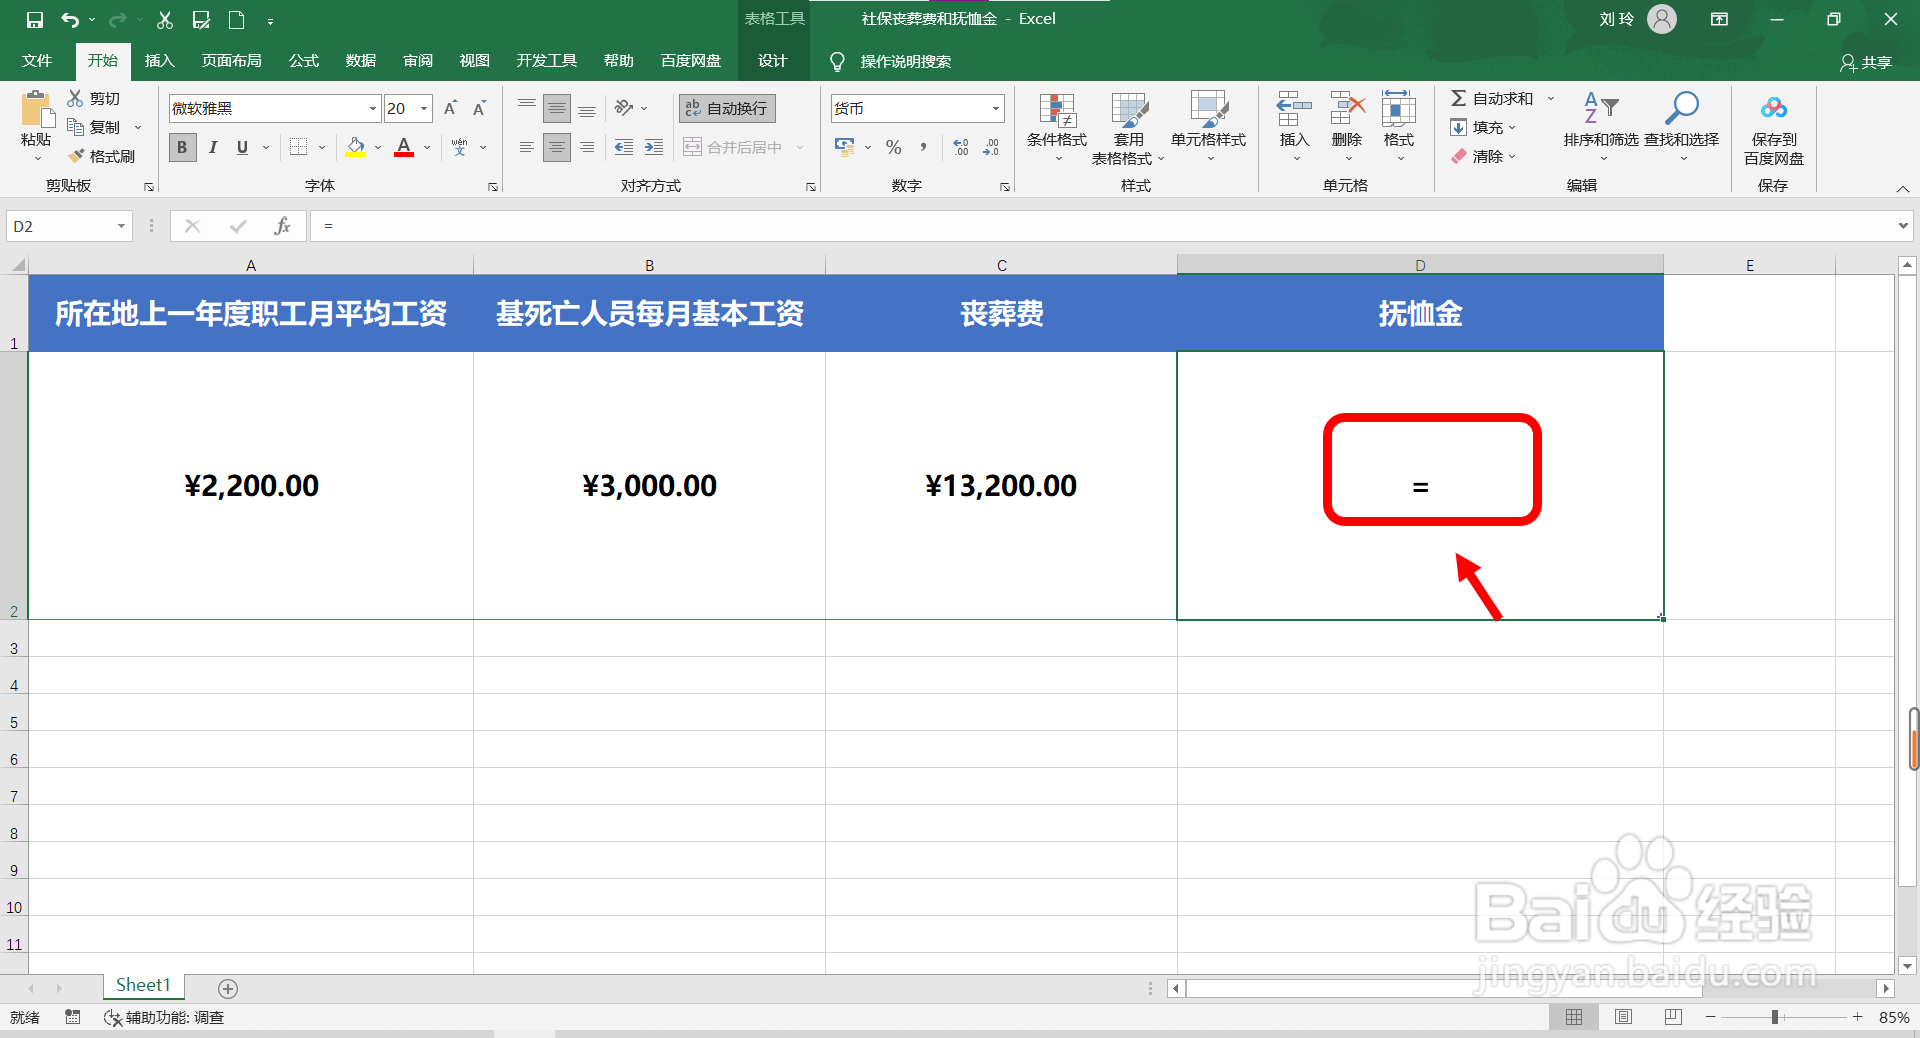Add a new worksheet with the plus button
Screen dimensions: 1920x1038
click(227, 988)
